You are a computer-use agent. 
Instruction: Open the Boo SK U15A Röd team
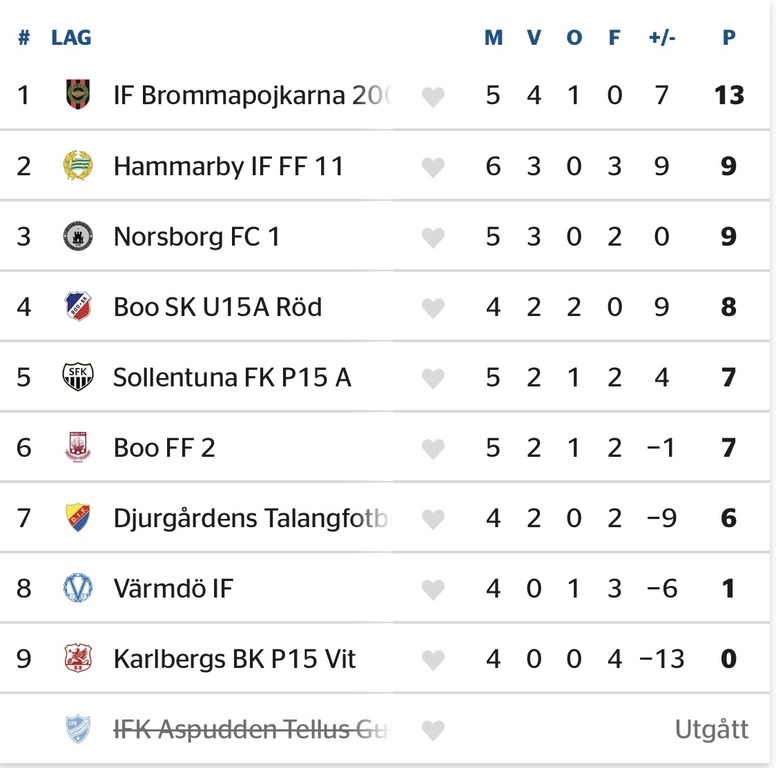coord(217,307)
